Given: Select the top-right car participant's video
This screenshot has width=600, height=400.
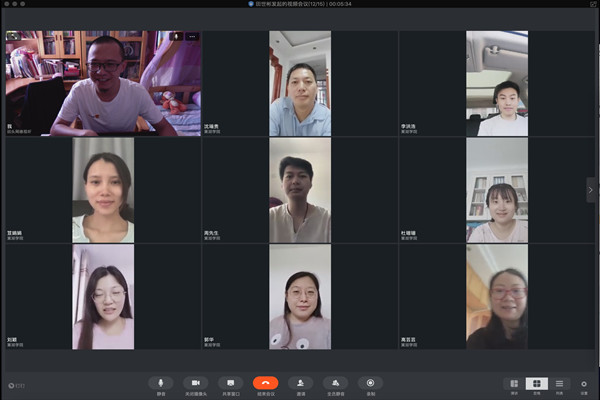Looking at the screenshot, I should click(x=496, y=84).
